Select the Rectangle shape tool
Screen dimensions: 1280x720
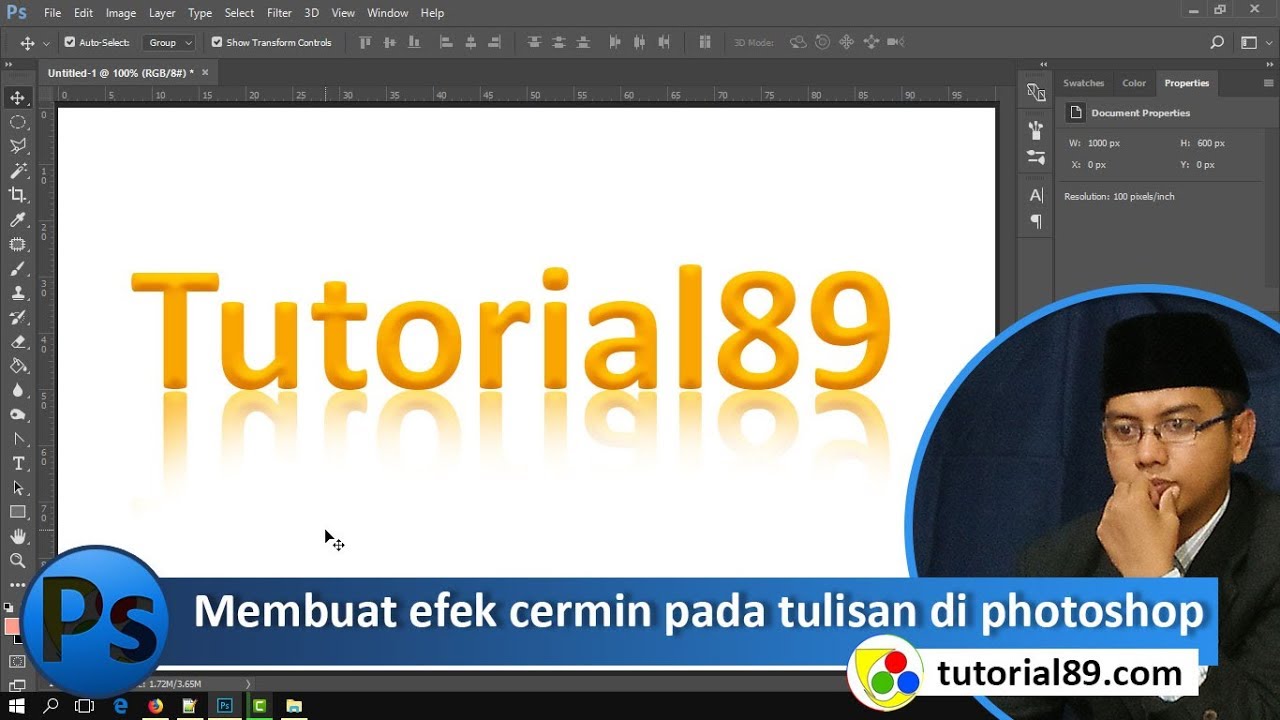click(x=18, y=512)
